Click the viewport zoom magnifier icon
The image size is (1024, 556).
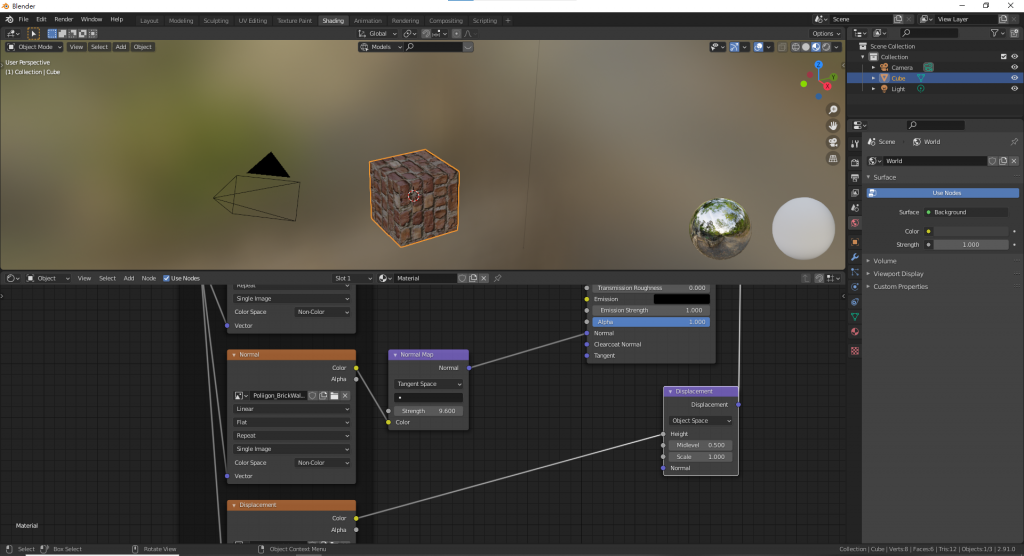pos(833,110)
